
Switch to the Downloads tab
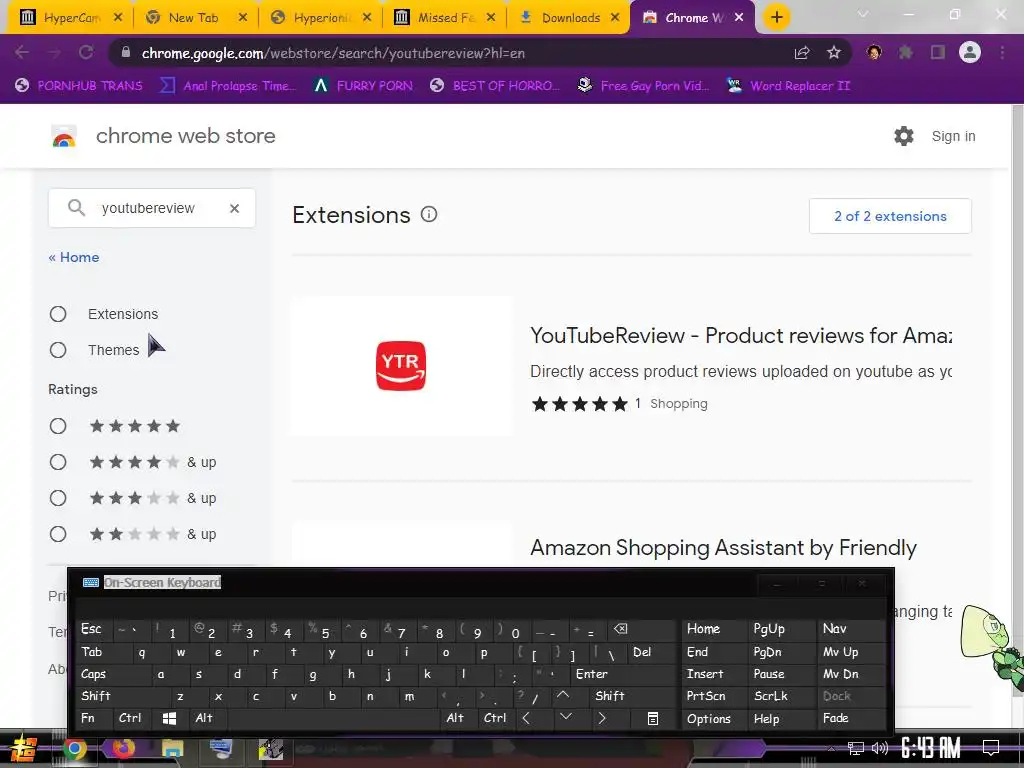point(567,18)
